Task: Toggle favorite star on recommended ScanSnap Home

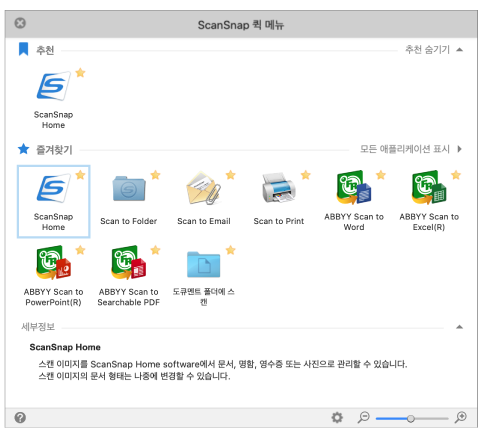Action: 80,73
